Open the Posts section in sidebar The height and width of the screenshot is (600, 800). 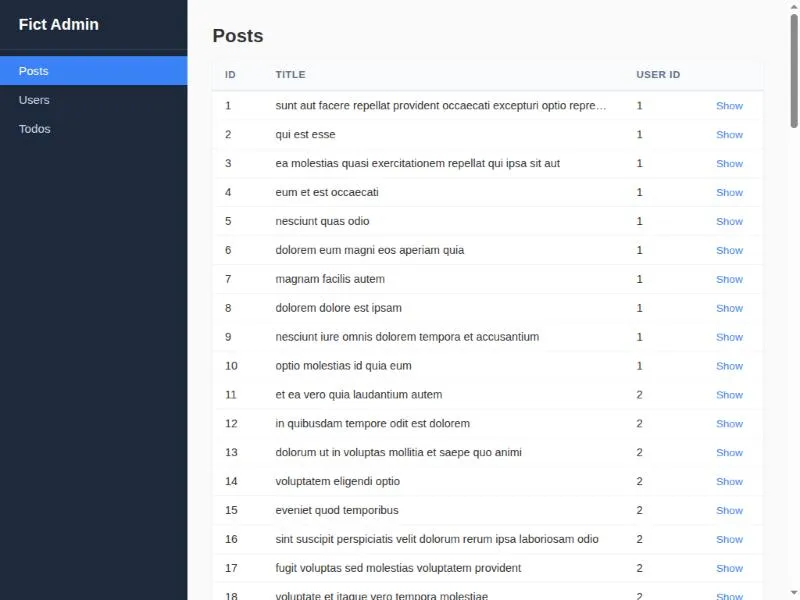coord(93,71)
